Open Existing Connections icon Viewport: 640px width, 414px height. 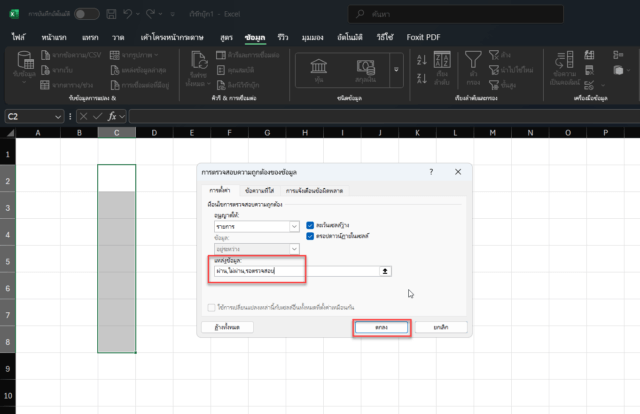[x=115, y=85]
